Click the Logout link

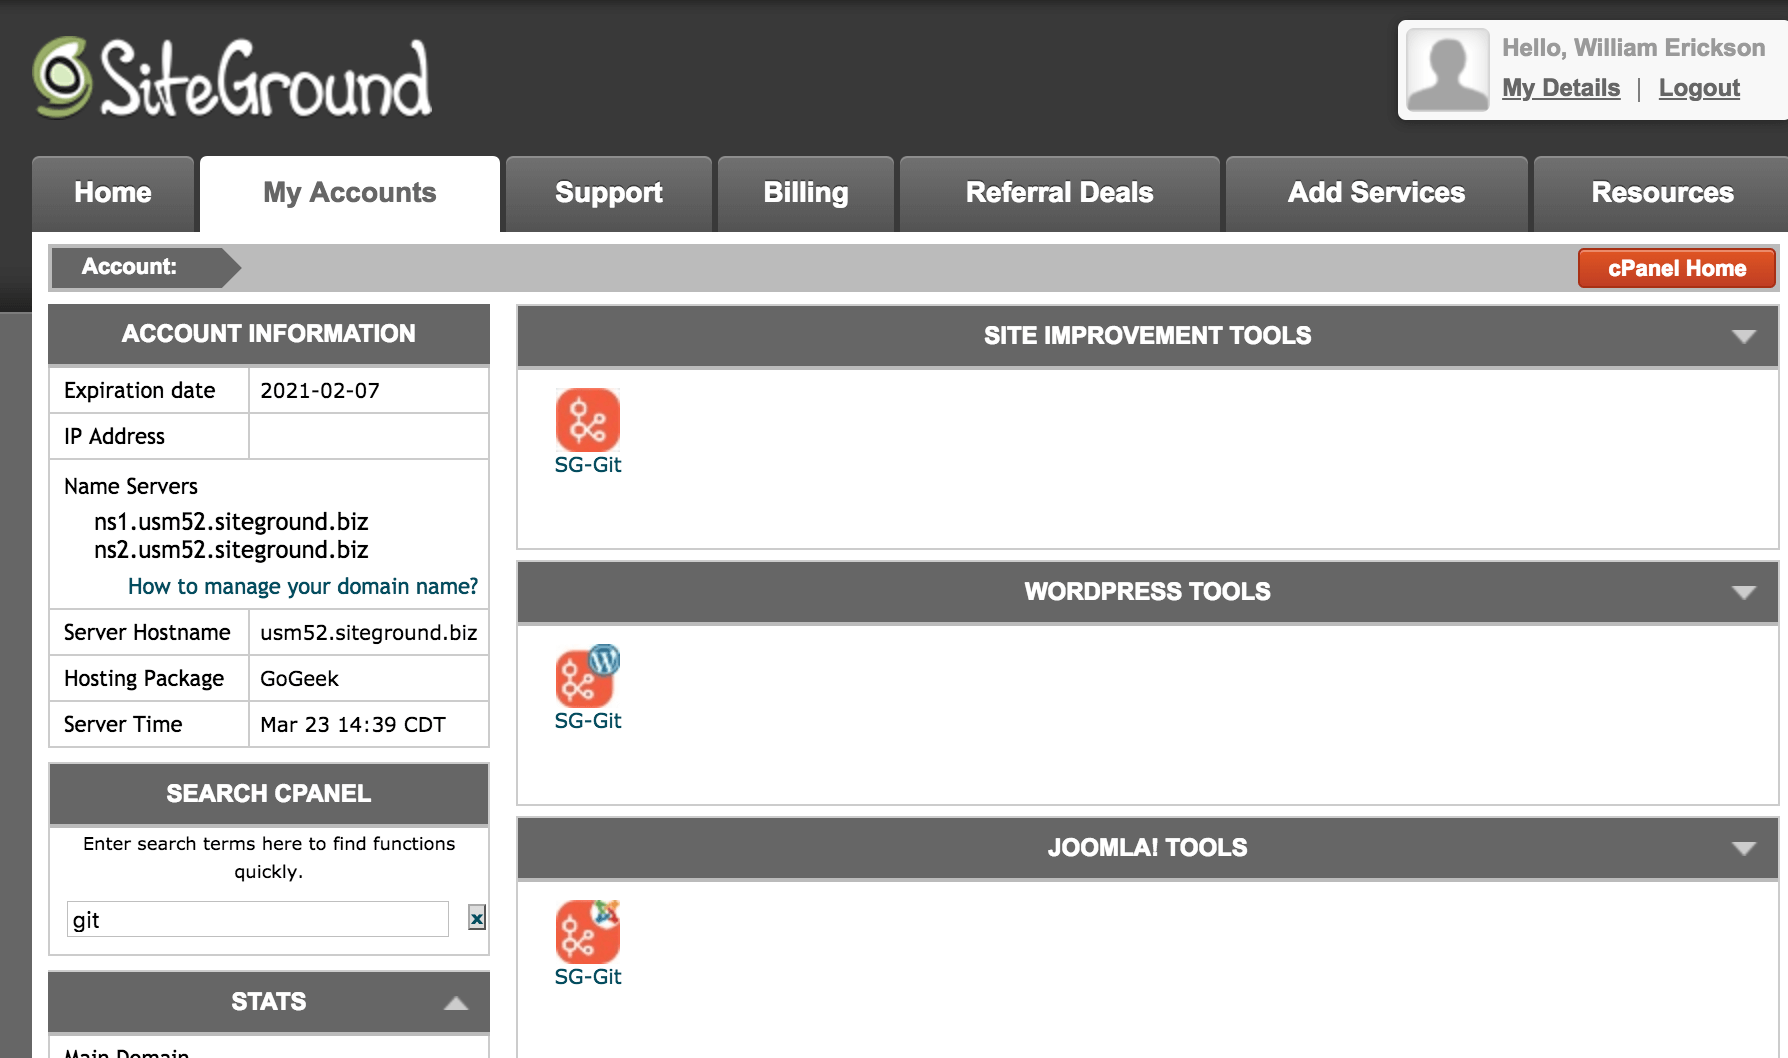click(x=1699, y=88)
